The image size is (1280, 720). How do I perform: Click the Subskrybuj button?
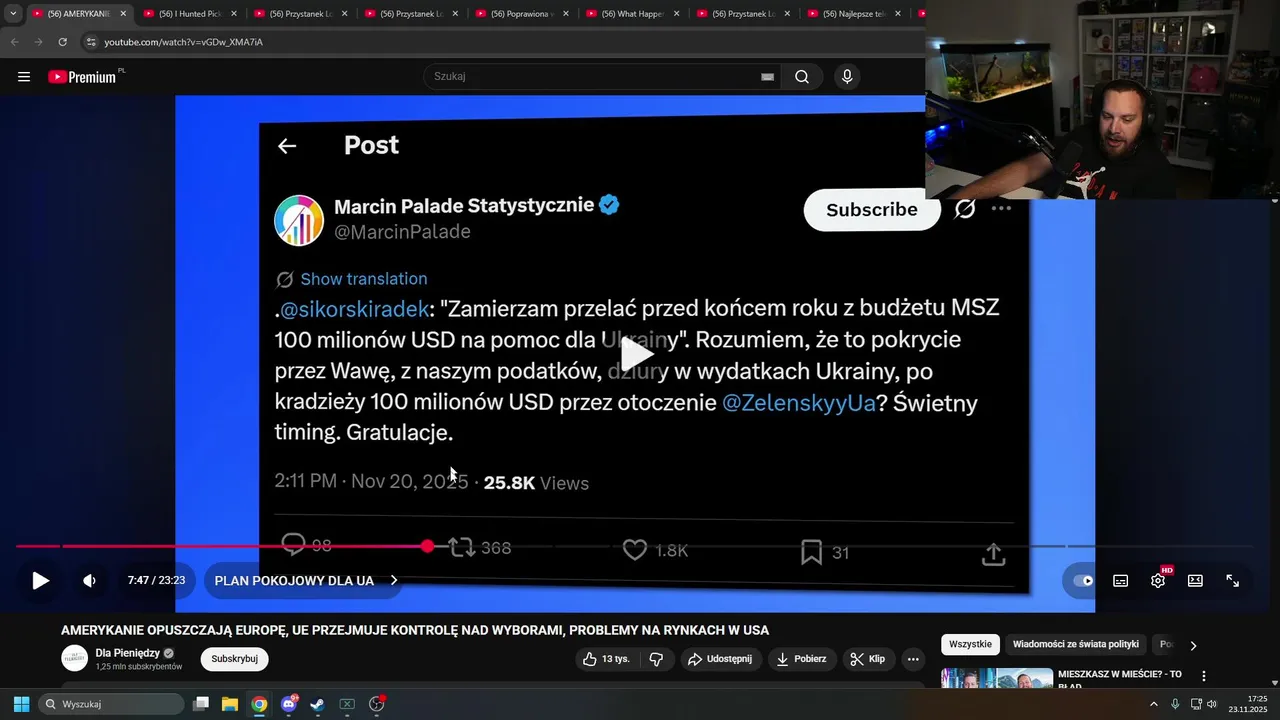click(x=234, y=659)
